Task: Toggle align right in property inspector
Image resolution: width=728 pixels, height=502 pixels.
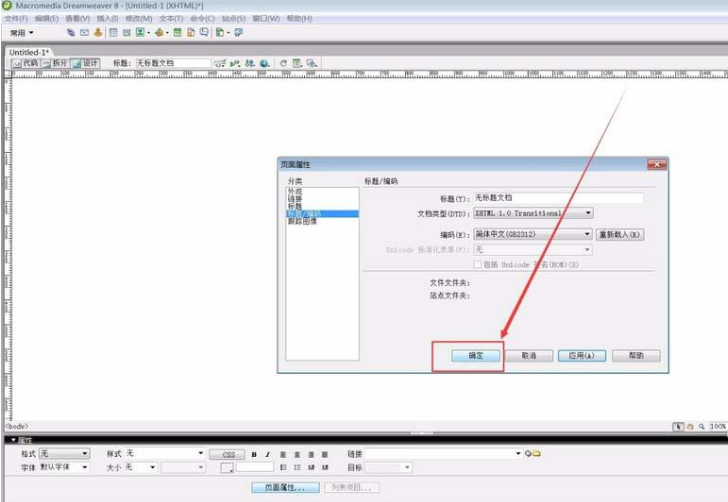Action: 311,454
